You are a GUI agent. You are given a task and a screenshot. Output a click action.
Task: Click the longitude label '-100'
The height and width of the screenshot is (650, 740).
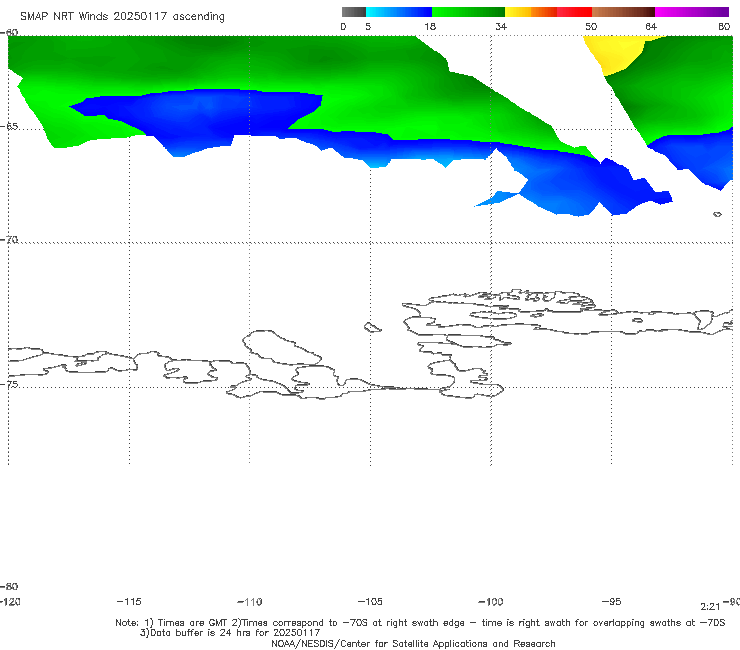point(491,601)
